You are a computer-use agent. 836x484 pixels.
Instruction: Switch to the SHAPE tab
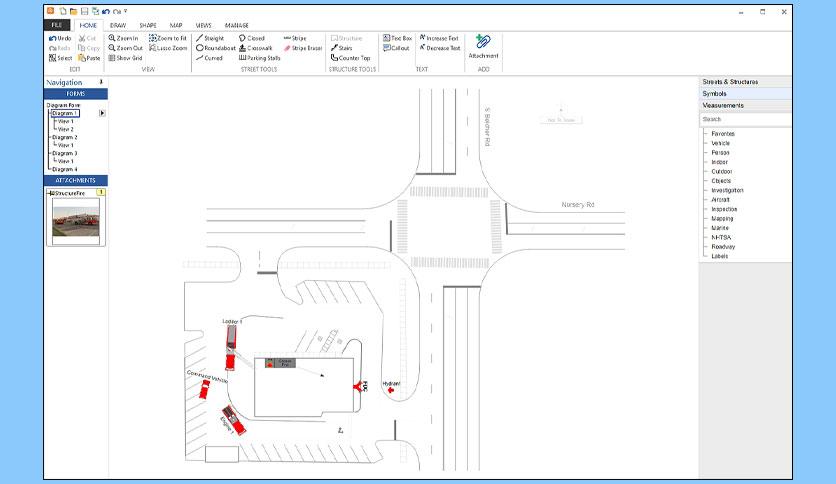(x=148, y=25)
